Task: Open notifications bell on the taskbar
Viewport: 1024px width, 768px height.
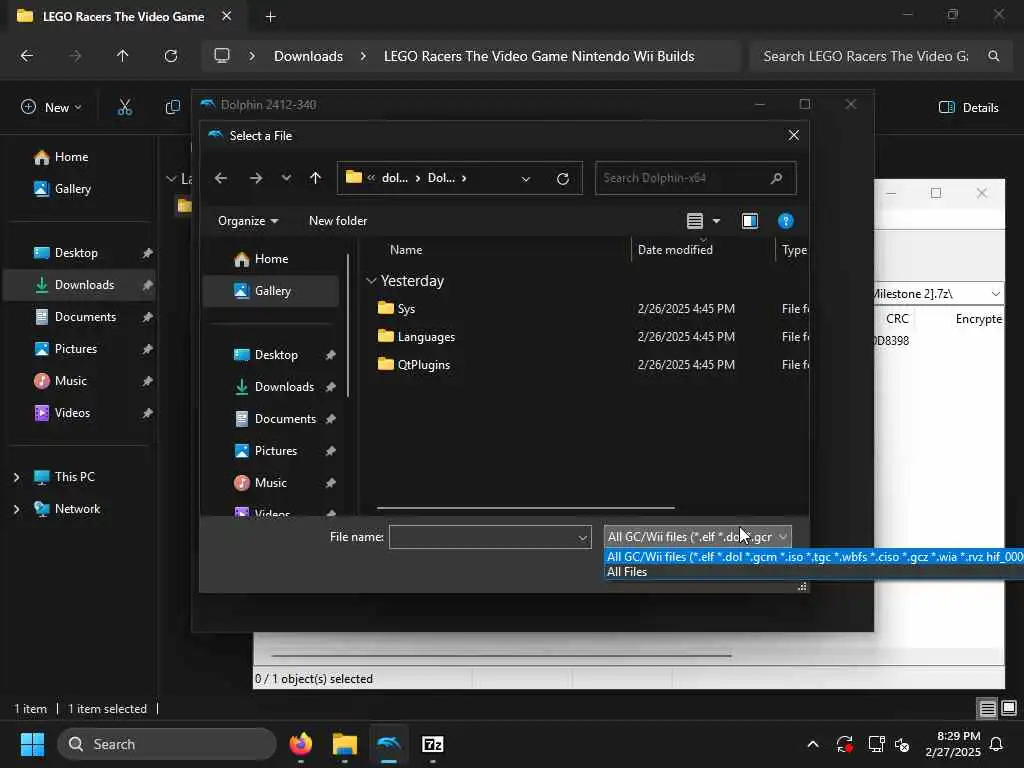Action: 996,744
